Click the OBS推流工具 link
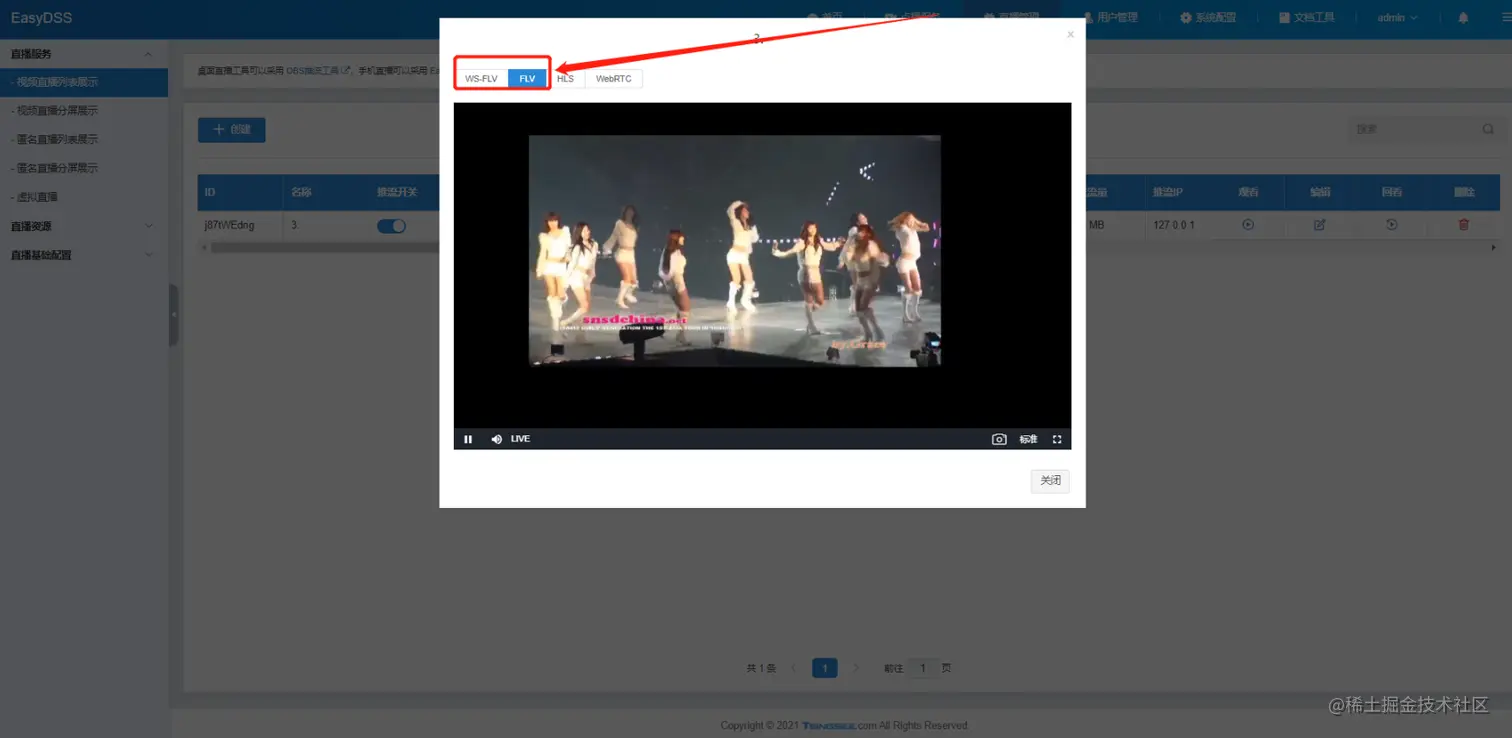Image resolution: width=1512 pixels, height=738 pixels. pyautogui.click(x=318, y=71)
